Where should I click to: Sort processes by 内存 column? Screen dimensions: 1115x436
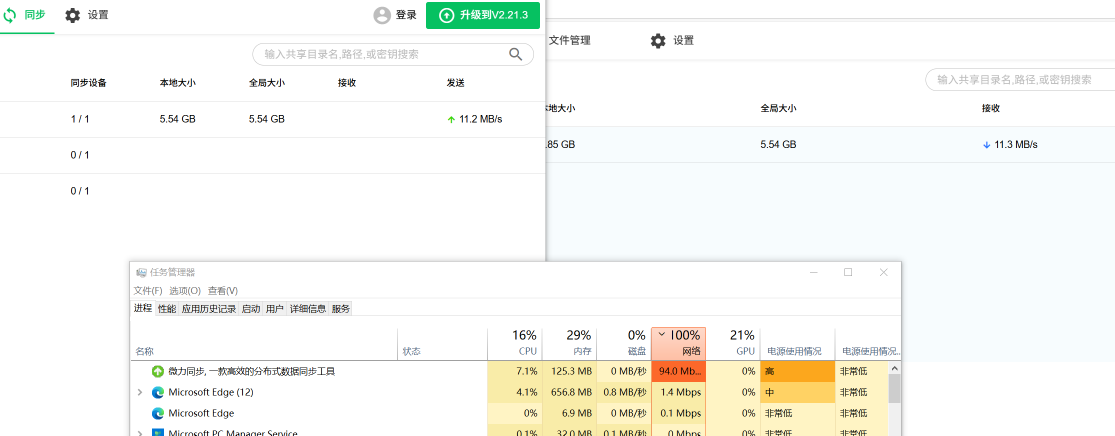[x=569, y=344]
